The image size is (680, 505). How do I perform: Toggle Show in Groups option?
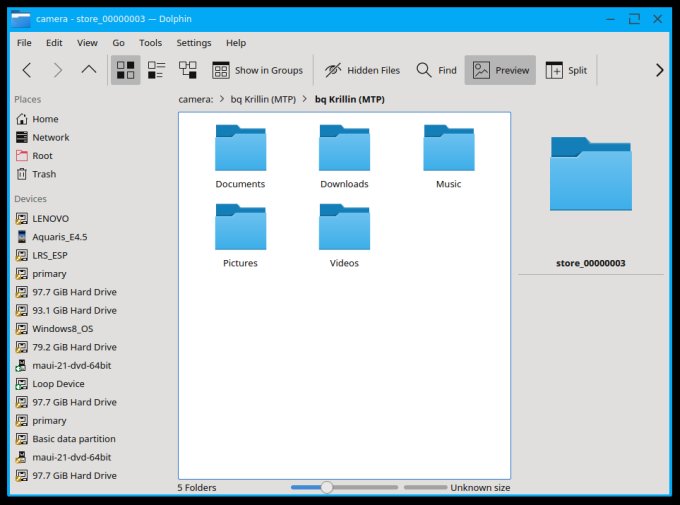(257, 70)
